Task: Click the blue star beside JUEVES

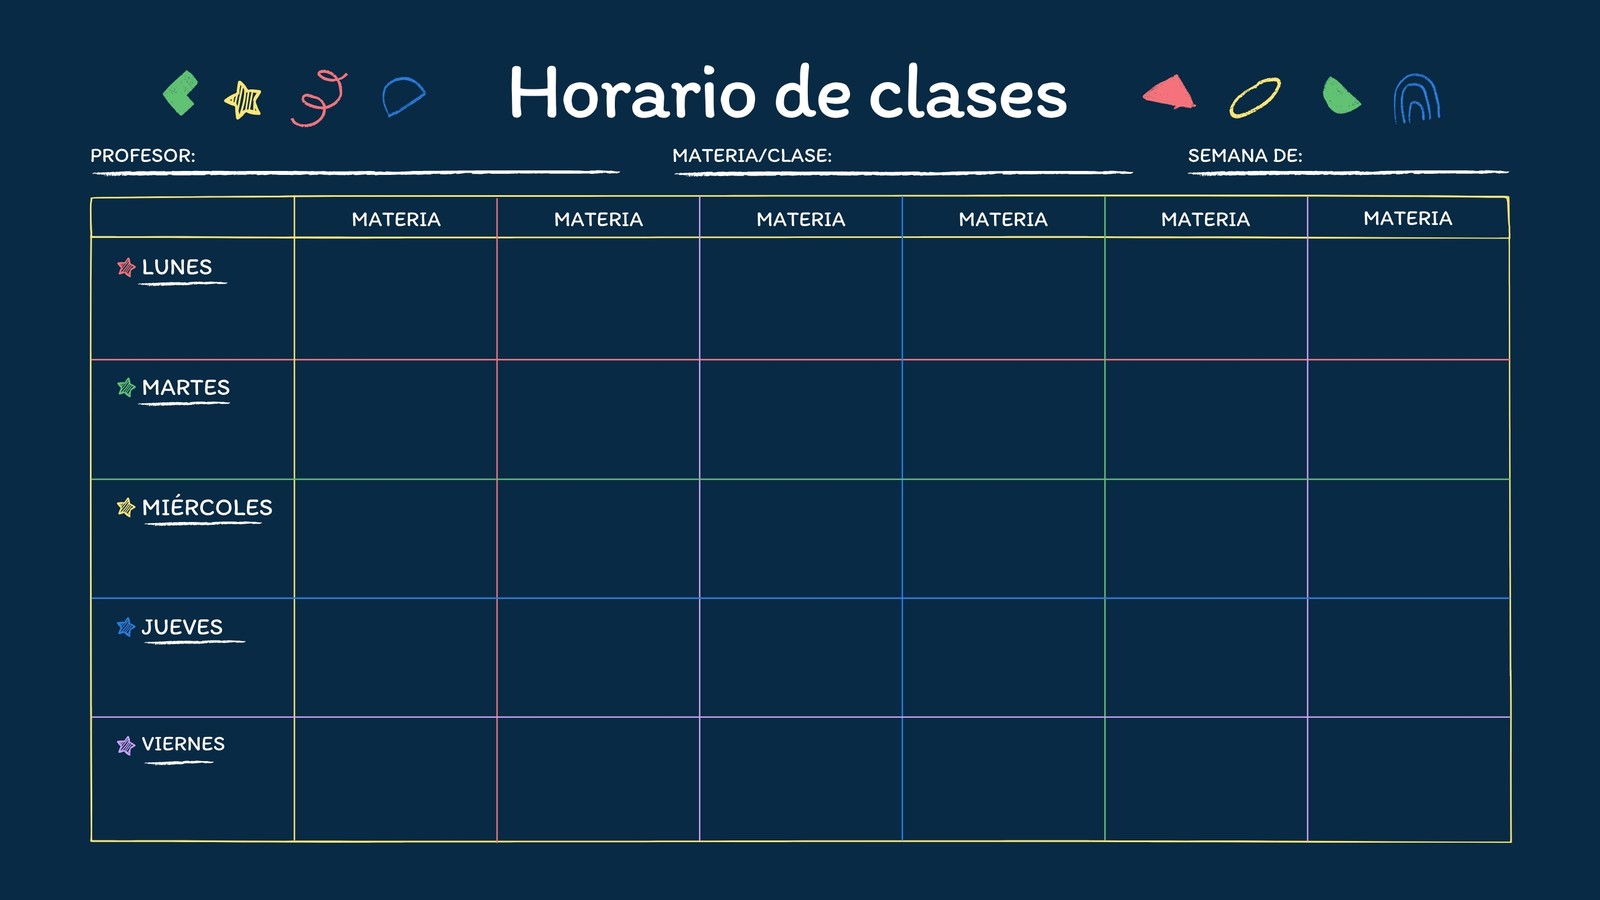Action: click(x=126, y=627)
